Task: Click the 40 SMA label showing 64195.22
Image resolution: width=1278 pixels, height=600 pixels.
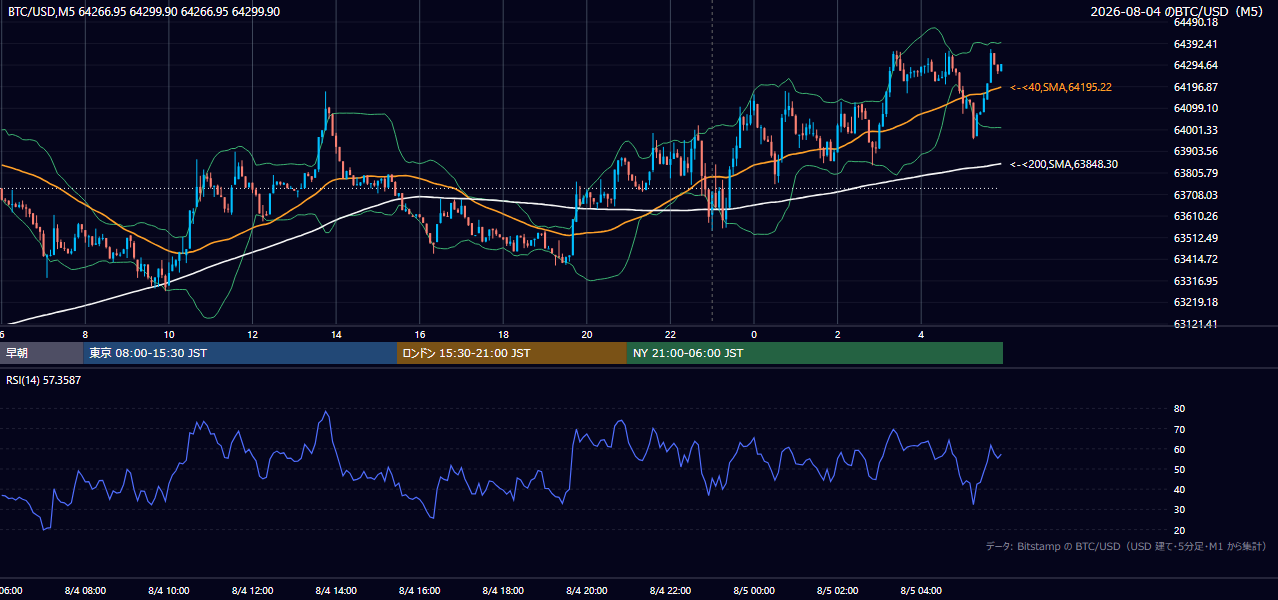Action: 1061,88
